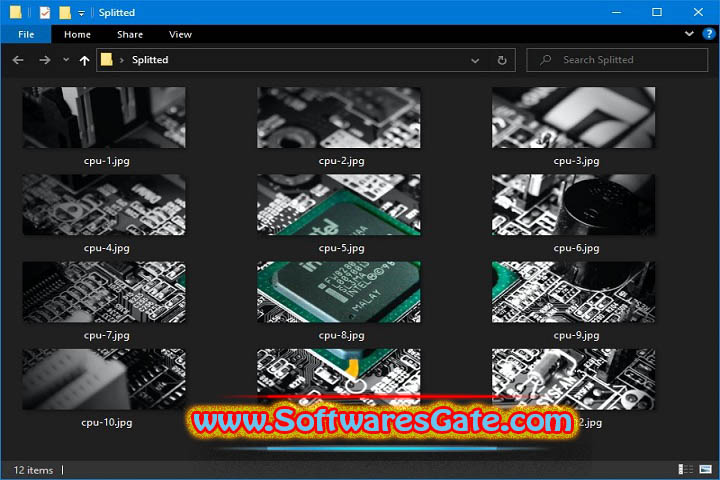Screen dimensions: 720x480
Task: Switch to the Home ribbon tab
Action: coord(77,34)
